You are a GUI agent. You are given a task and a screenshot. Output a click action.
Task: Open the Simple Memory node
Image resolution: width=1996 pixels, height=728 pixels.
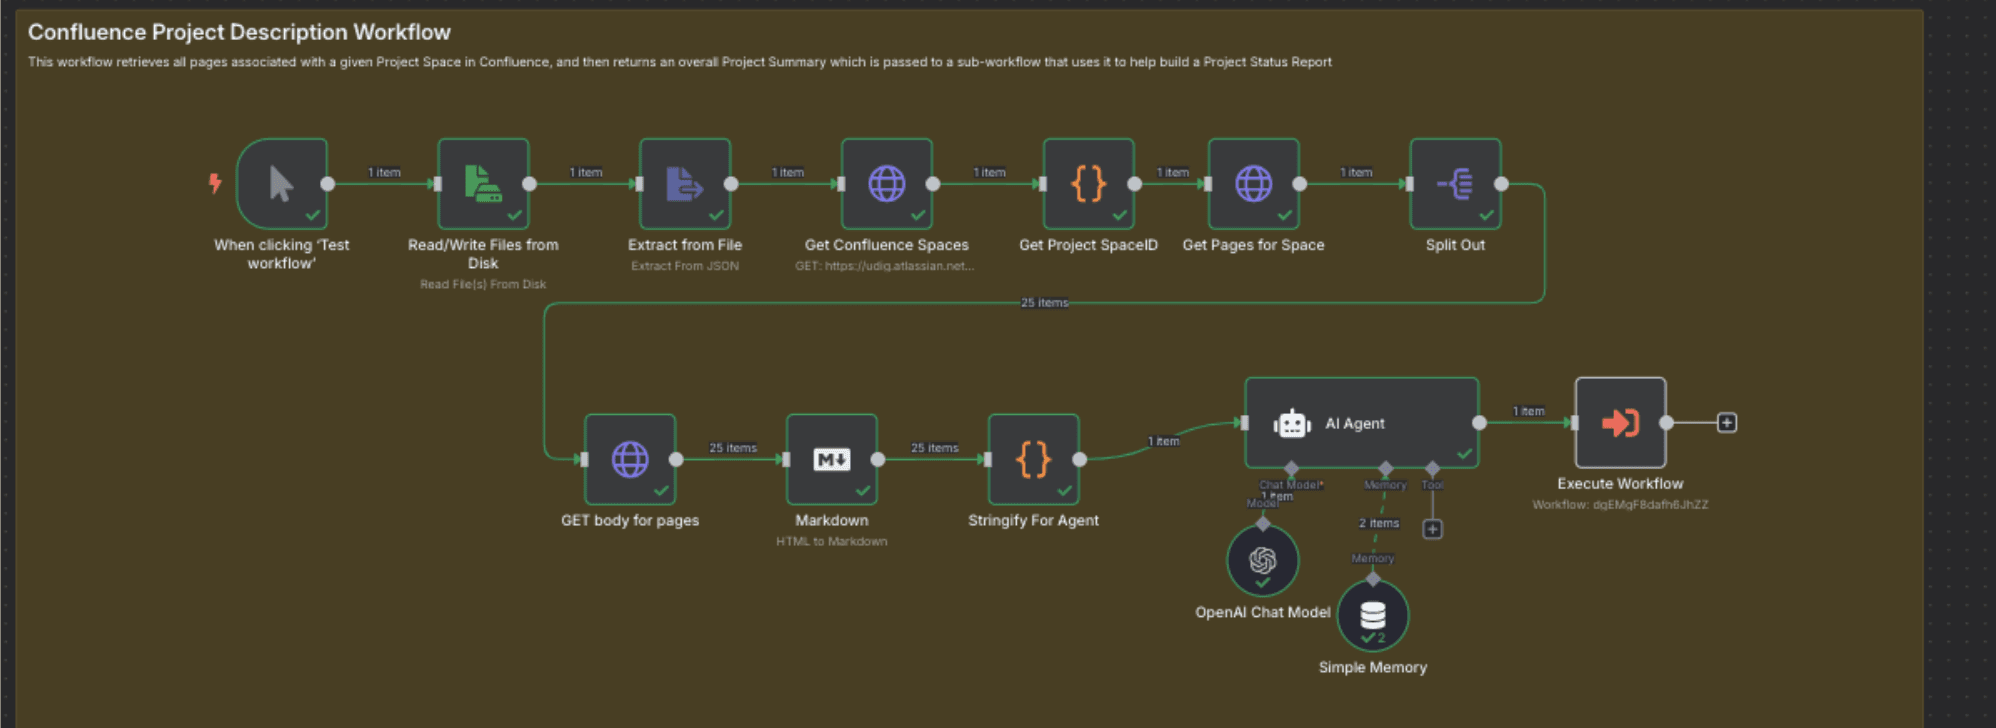[x=1373, y=615]
